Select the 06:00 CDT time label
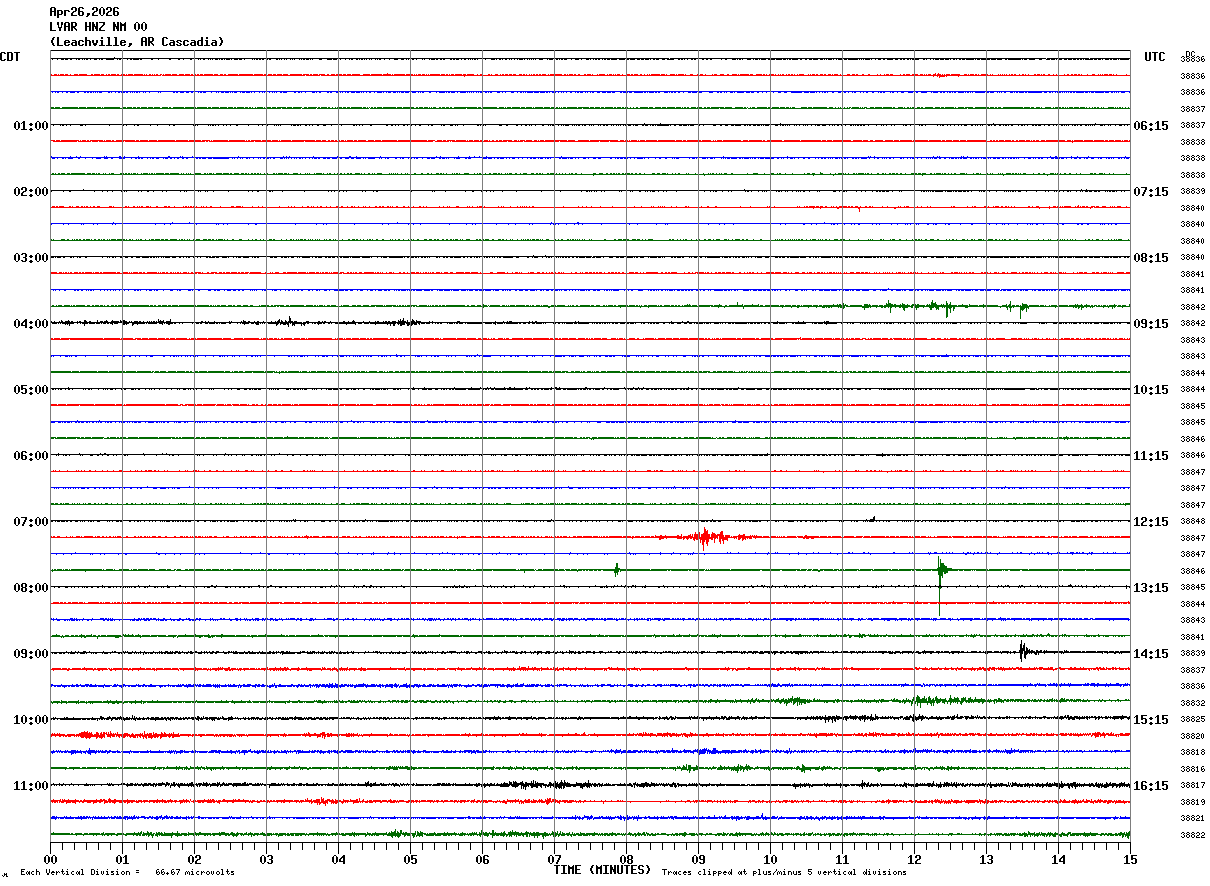 point(31,456)
